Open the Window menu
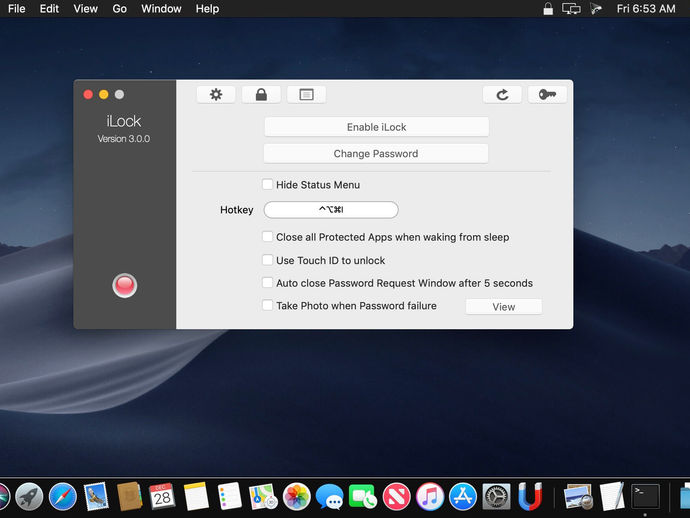This screenshot has width=690, height=518. pyautogui.click(x=161, y=9)
